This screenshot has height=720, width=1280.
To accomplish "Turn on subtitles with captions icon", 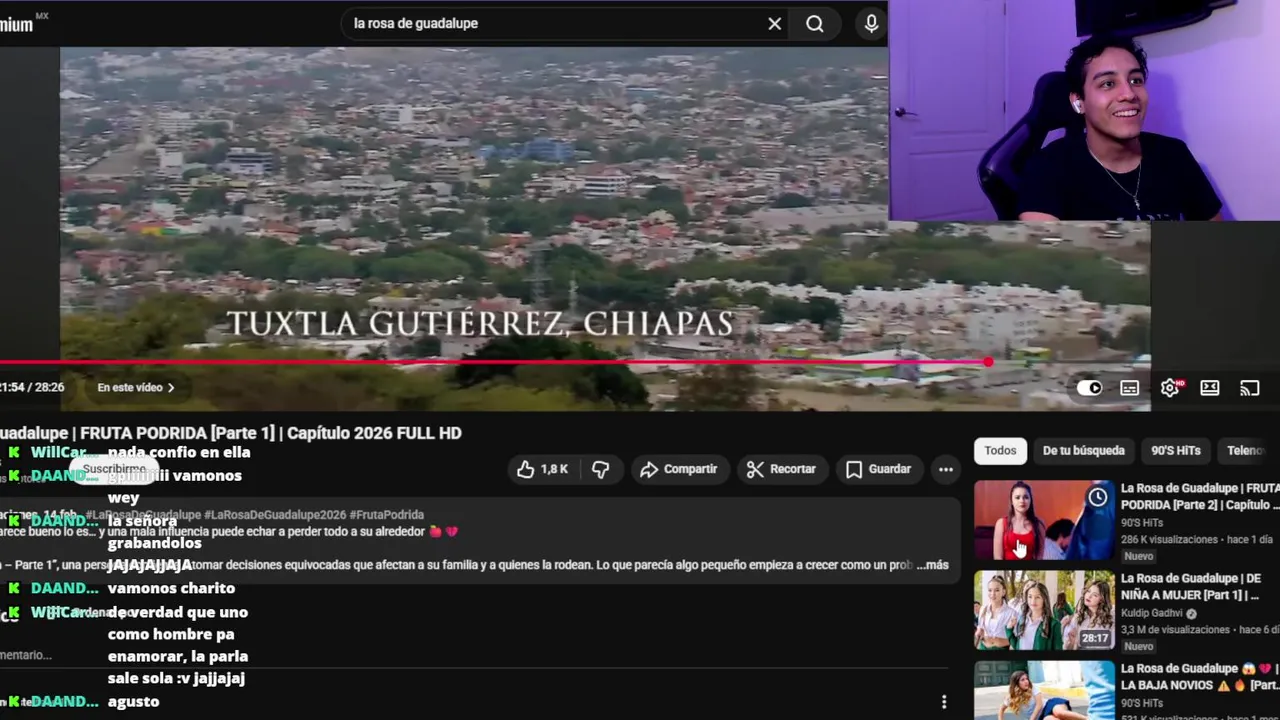I will tap(1129, 388).
